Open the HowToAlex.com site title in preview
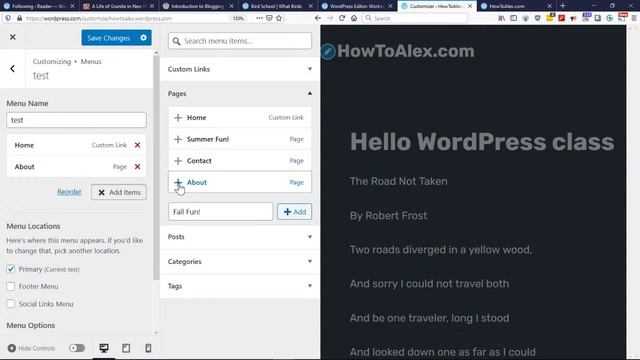Screen dimensions: 640x360 406,51
